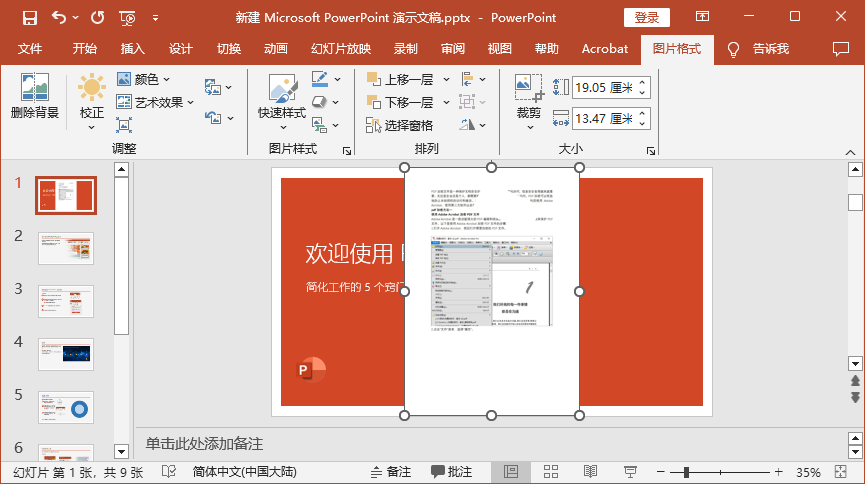Click 删除背景 remove background button
Image resolution: width=865 pixels, height=484 pixels.
[35, 97]
